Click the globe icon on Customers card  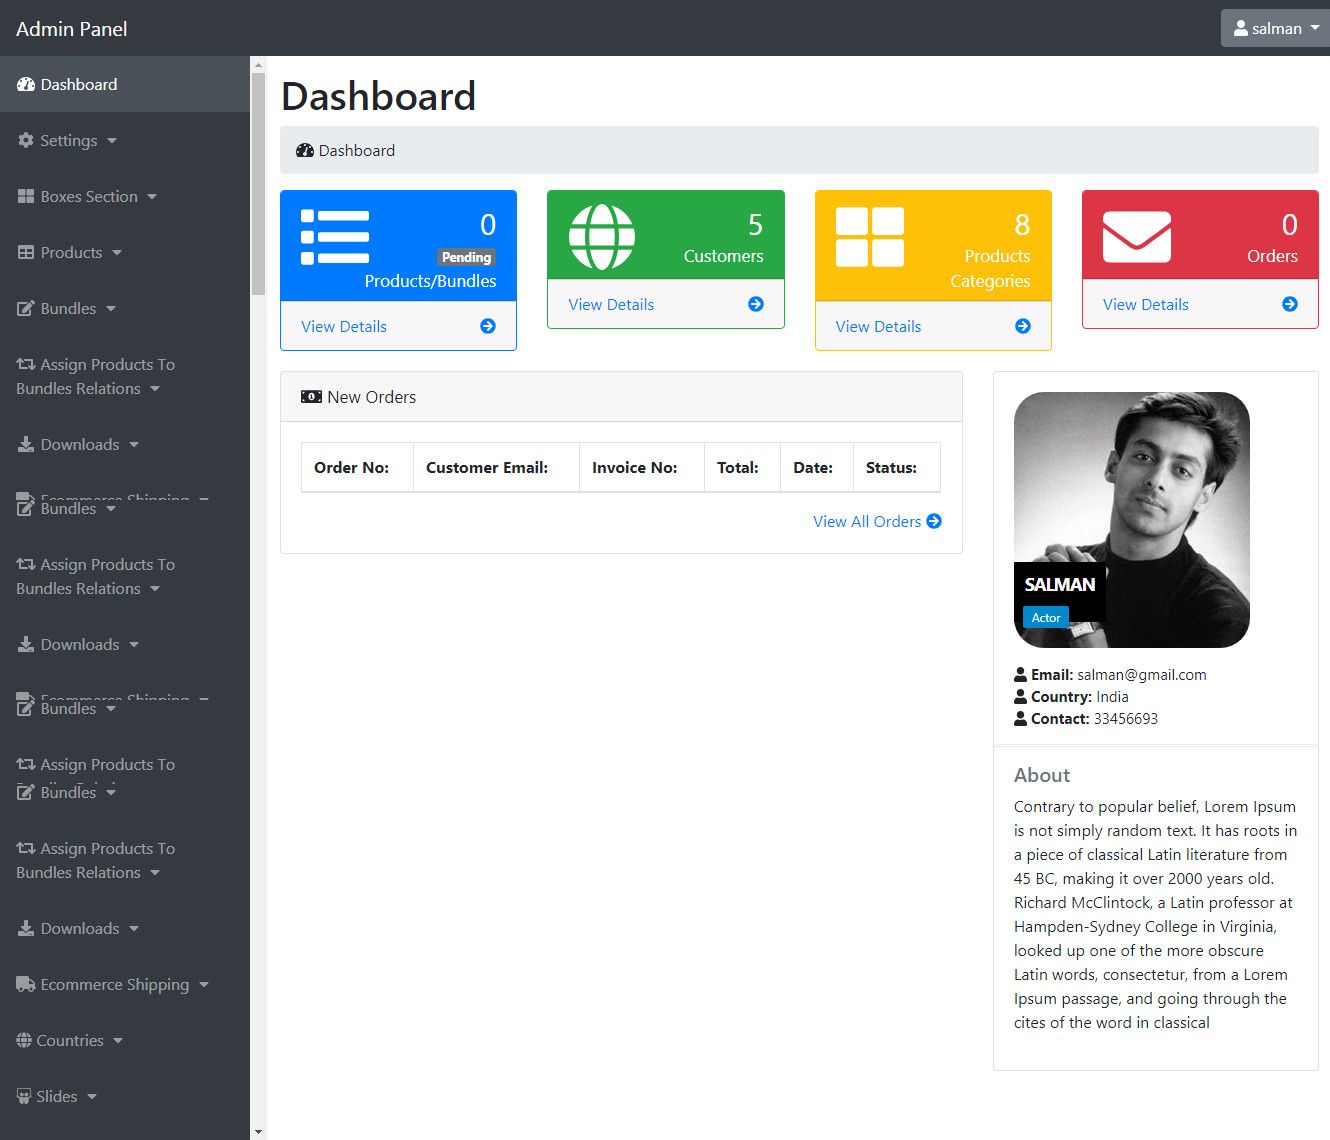(x=601, y=237)
